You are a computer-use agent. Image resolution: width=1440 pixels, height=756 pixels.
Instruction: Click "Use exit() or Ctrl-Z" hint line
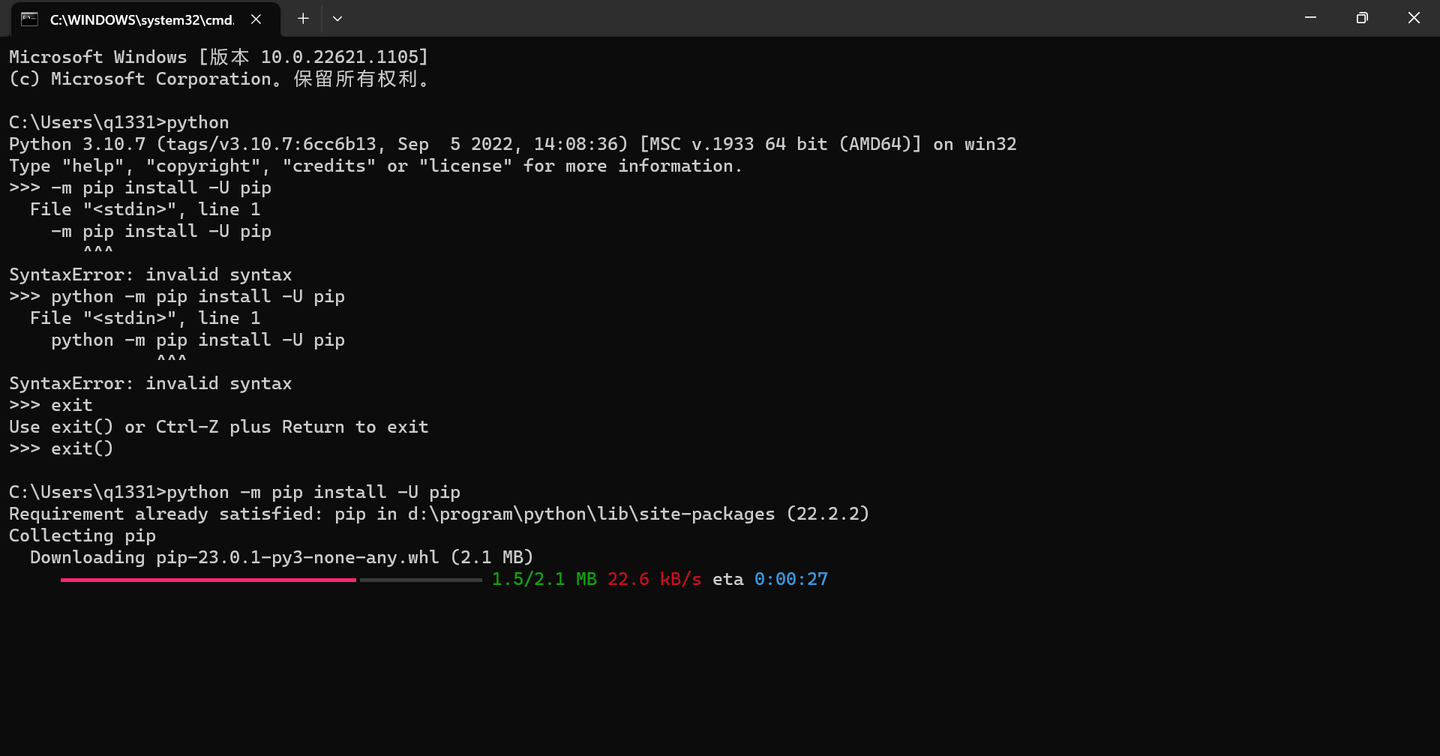tap(218, 427)
